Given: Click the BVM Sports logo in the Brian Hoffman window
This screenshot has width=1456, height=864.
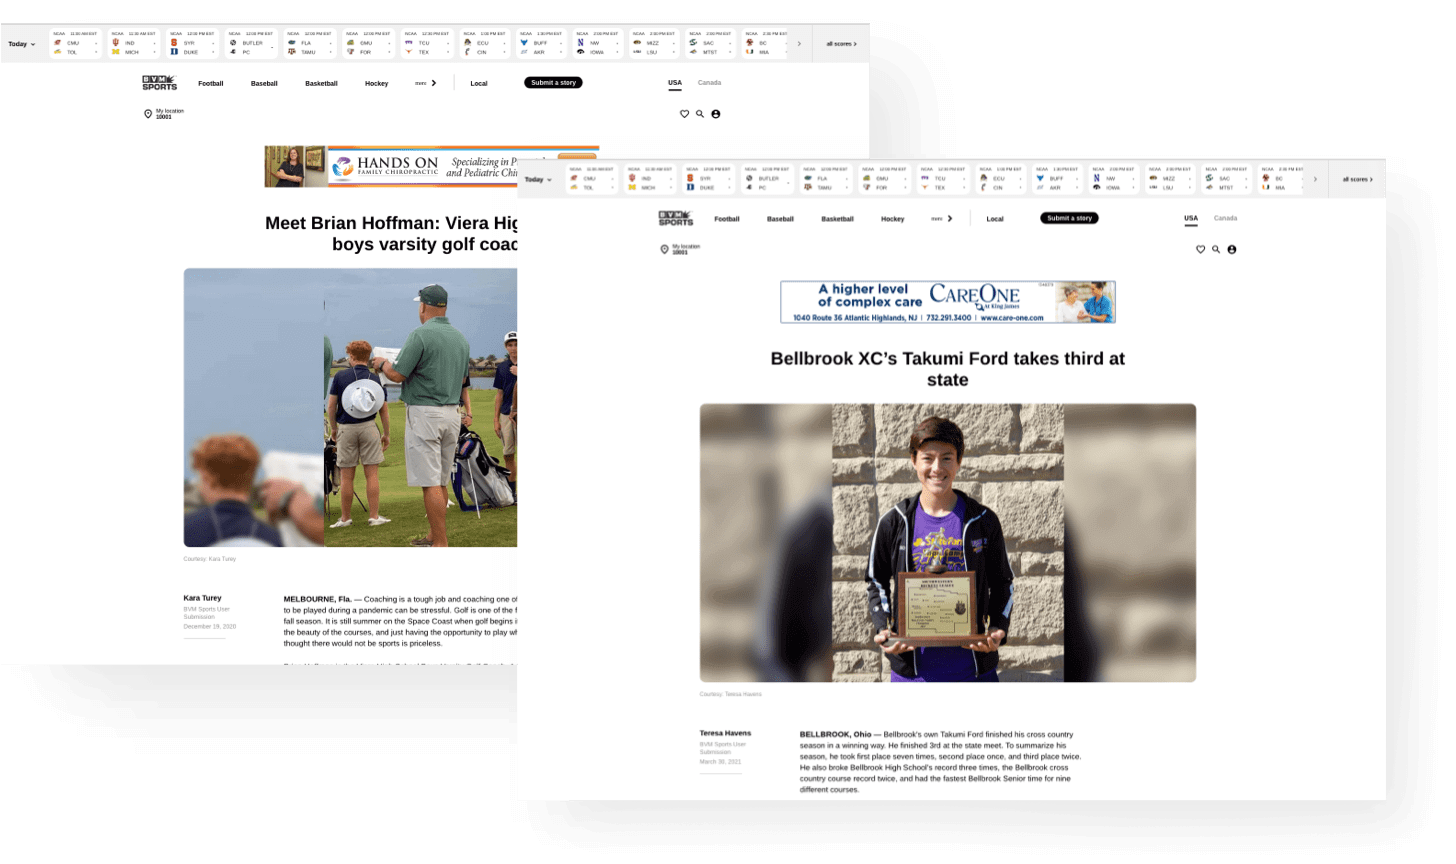Looking at the screenshot, I should [x=159, y=83].
